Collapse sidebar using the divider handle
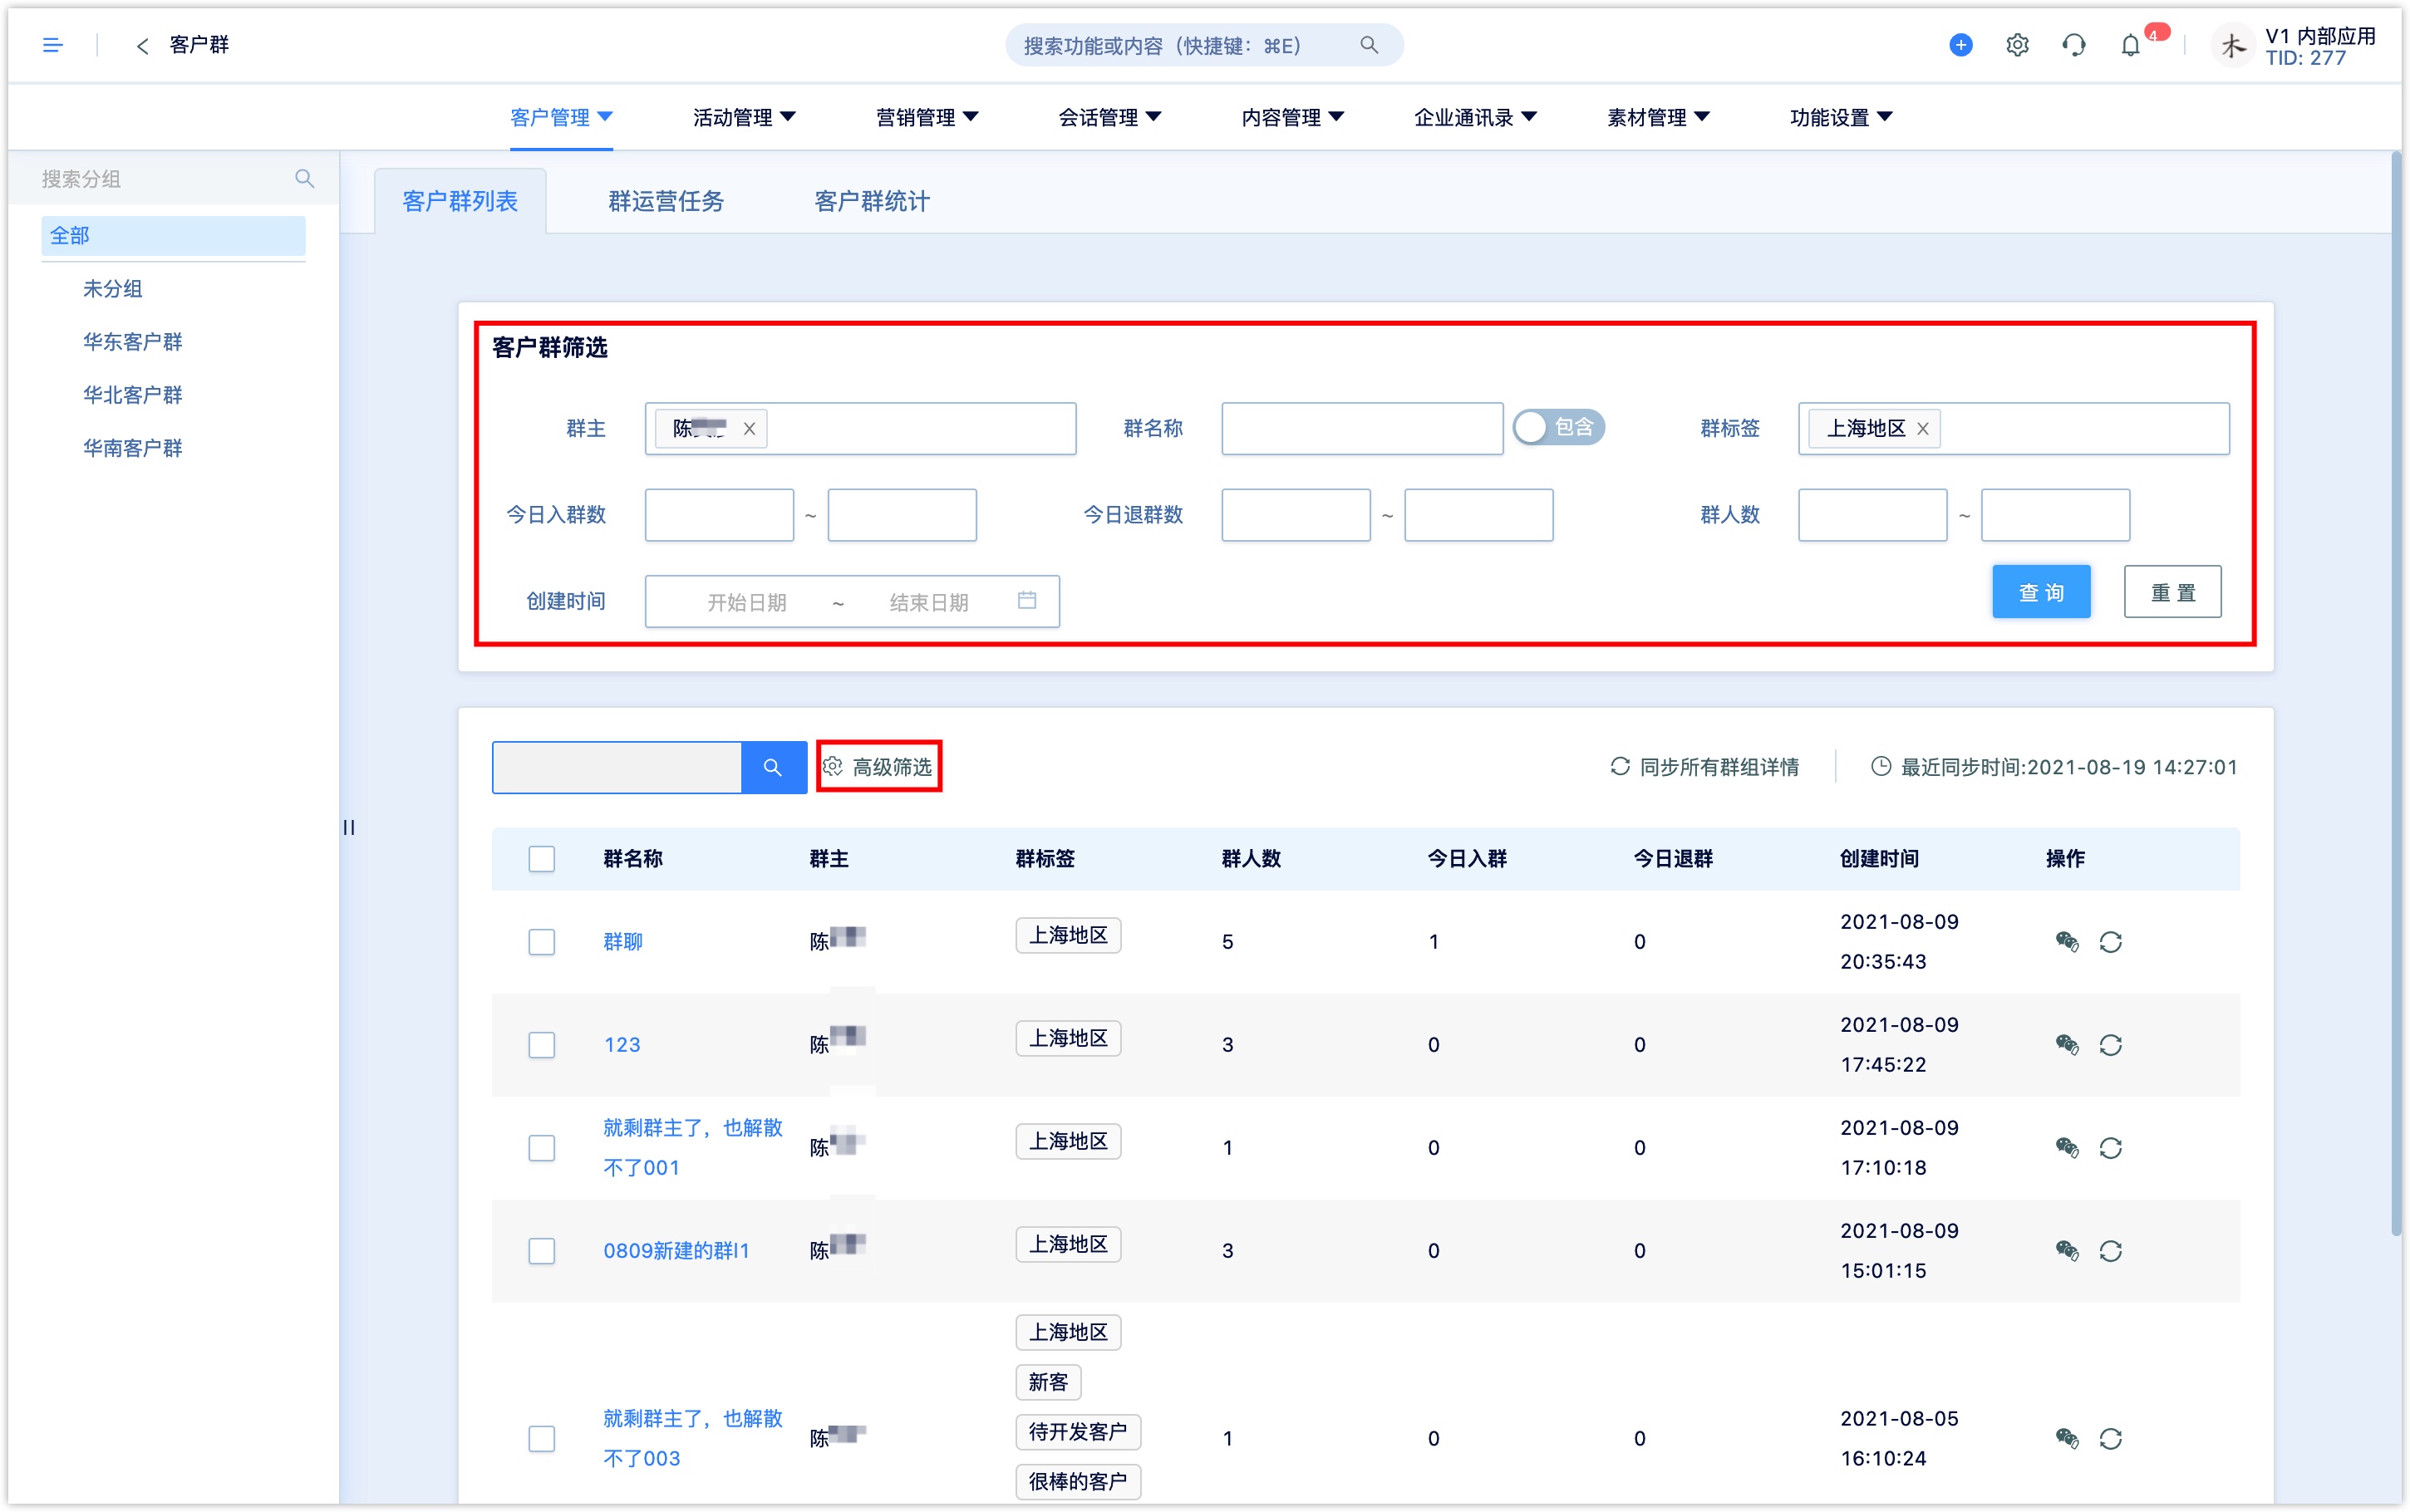2410x1512 pixels. 349,827
